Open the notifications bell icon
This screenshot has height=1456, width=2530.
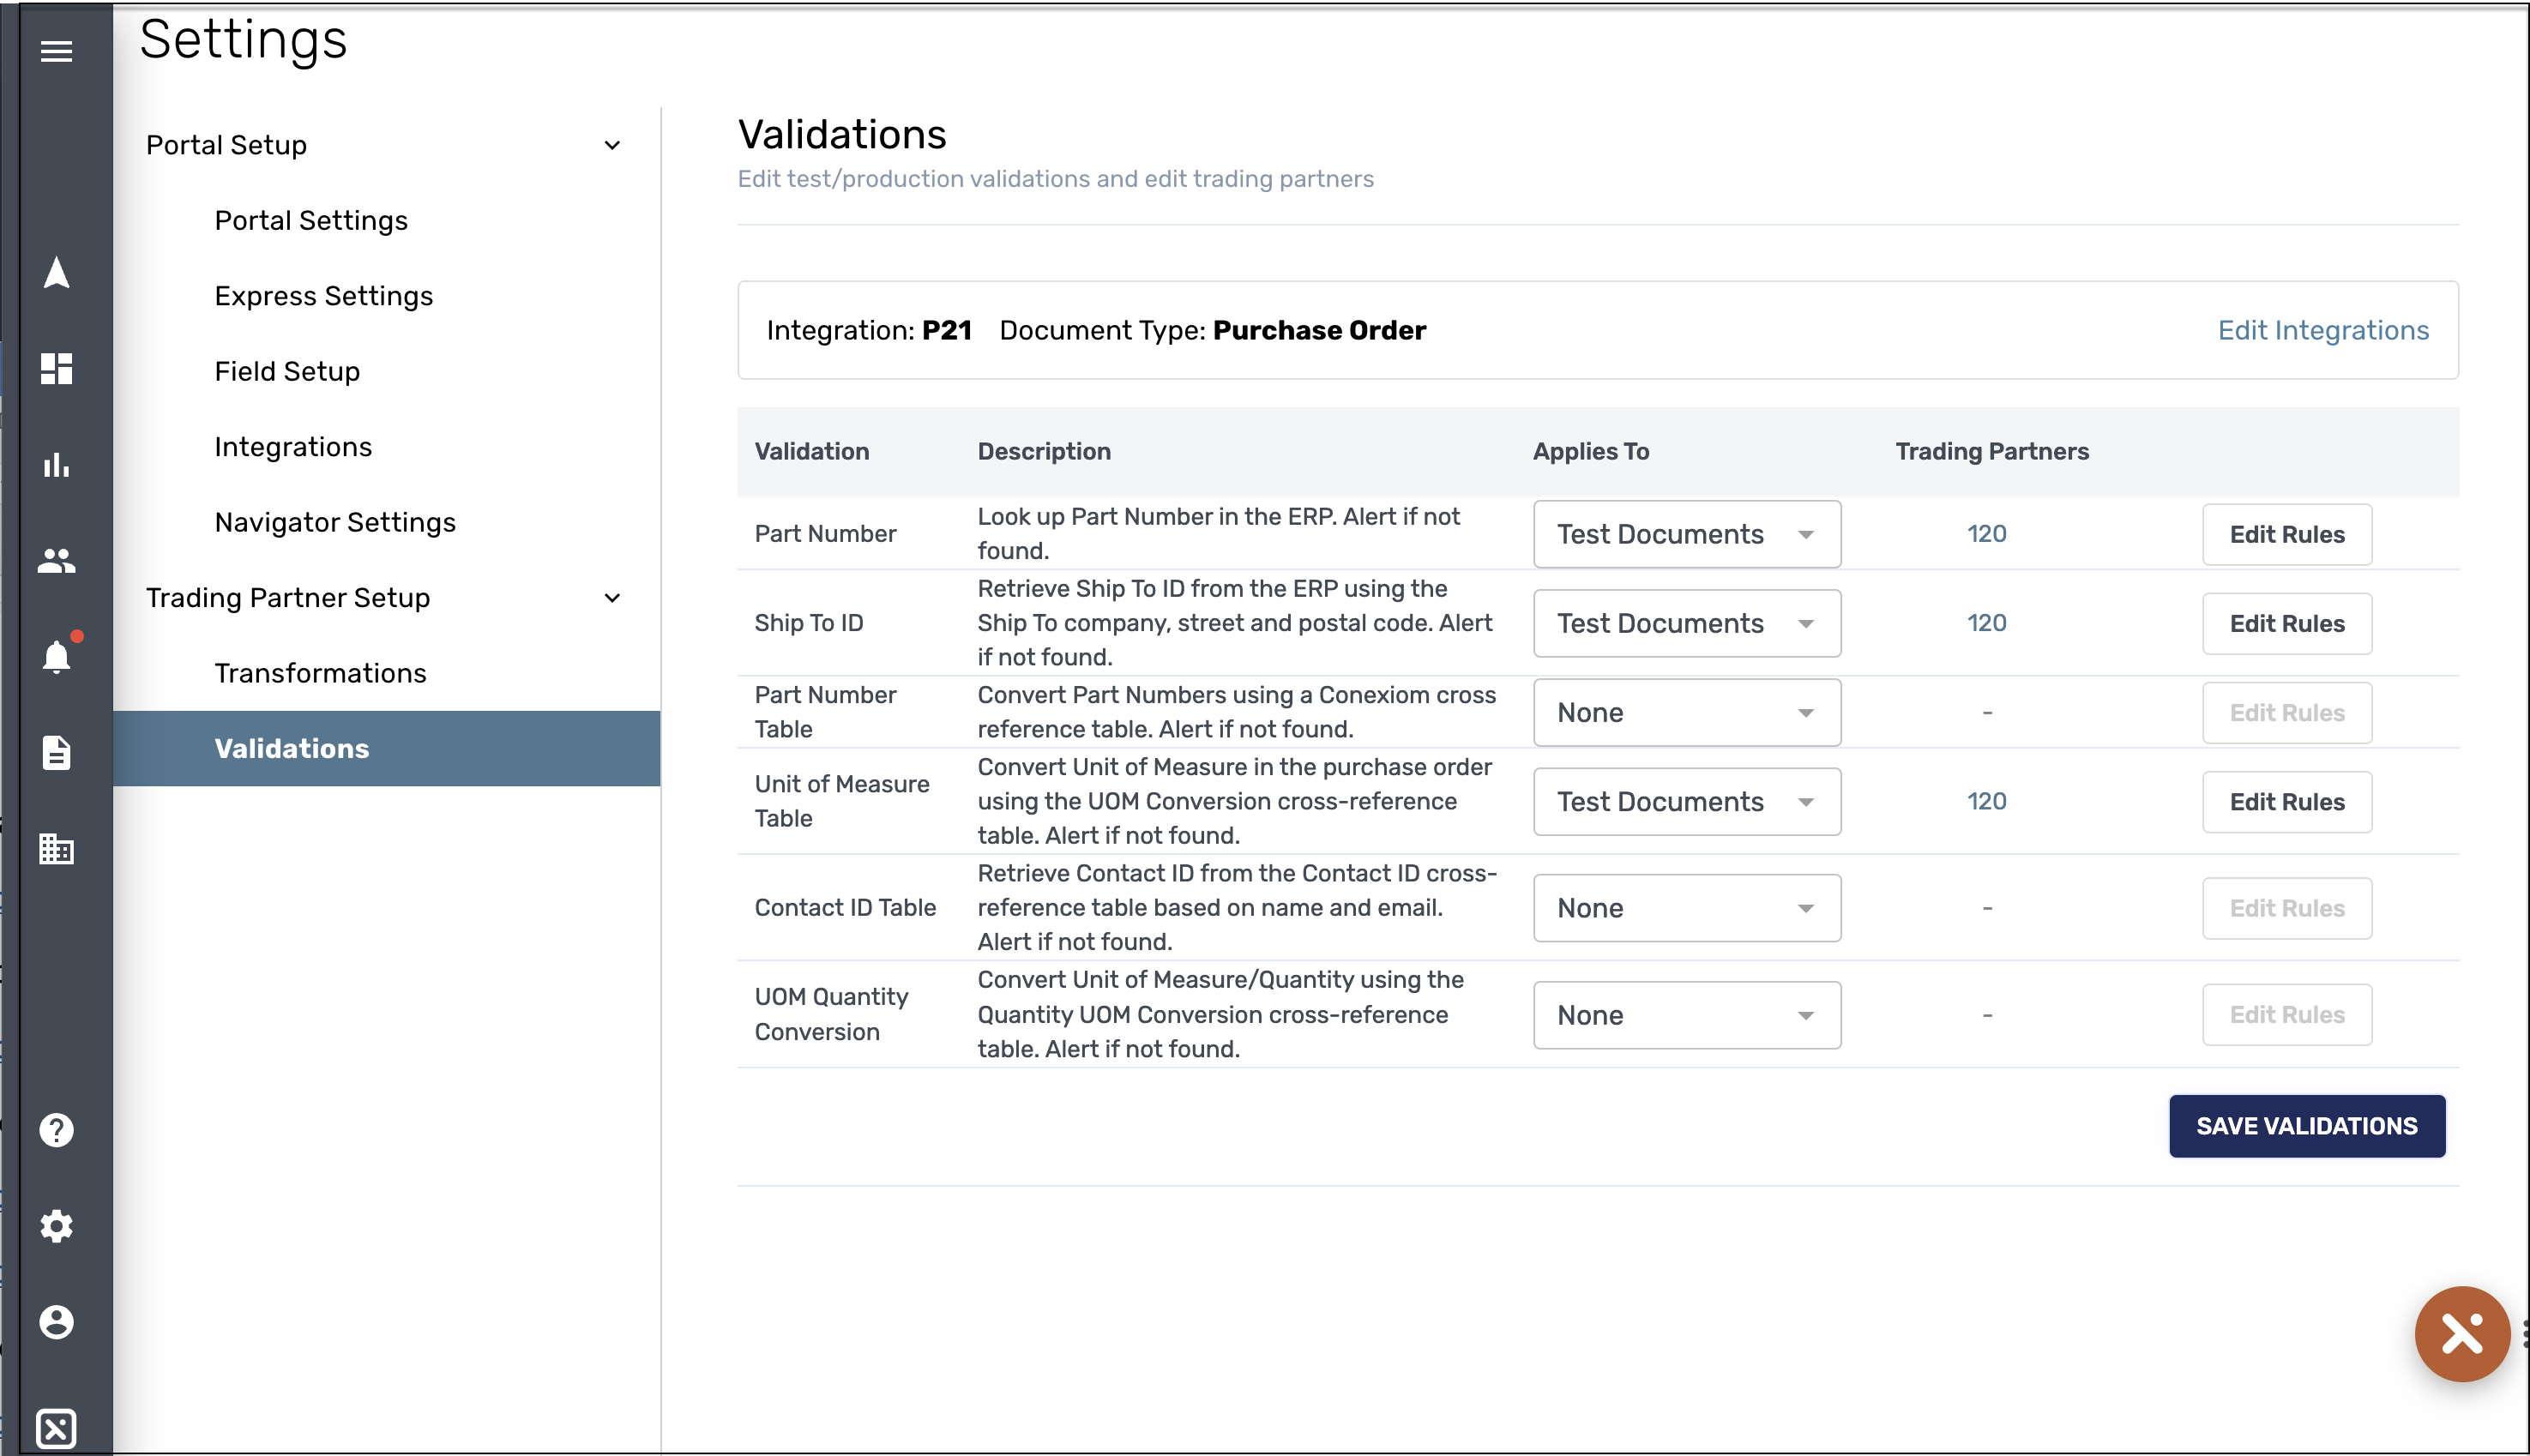pos(56,657)
